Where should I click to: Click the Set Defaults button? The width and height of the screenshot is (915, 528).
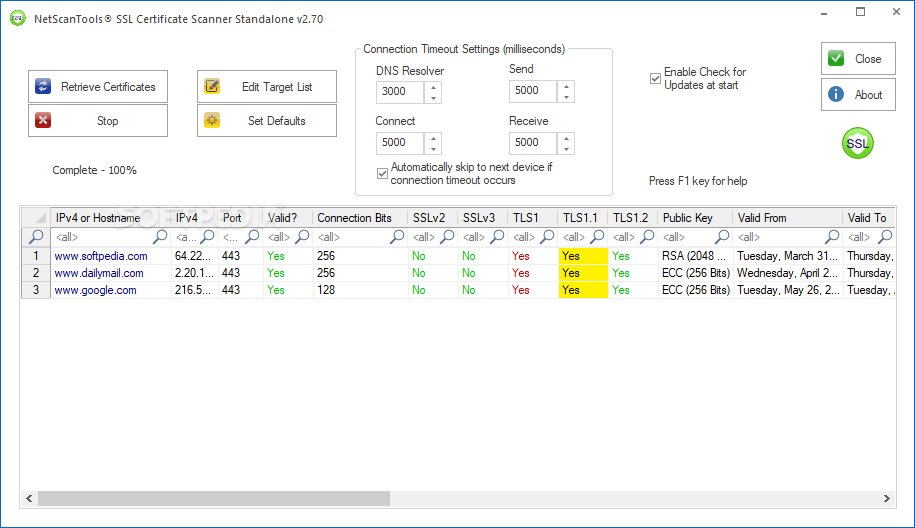coord(267,121)
